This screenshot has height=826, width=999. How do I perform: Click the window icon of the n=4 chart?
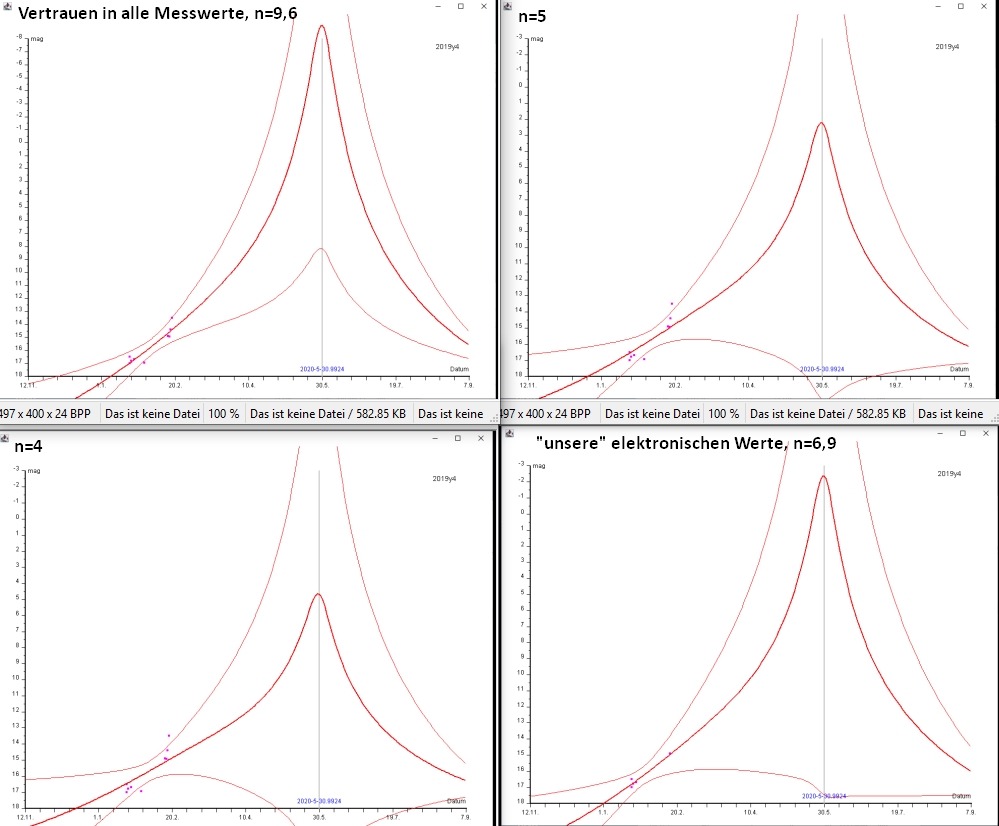6,438
